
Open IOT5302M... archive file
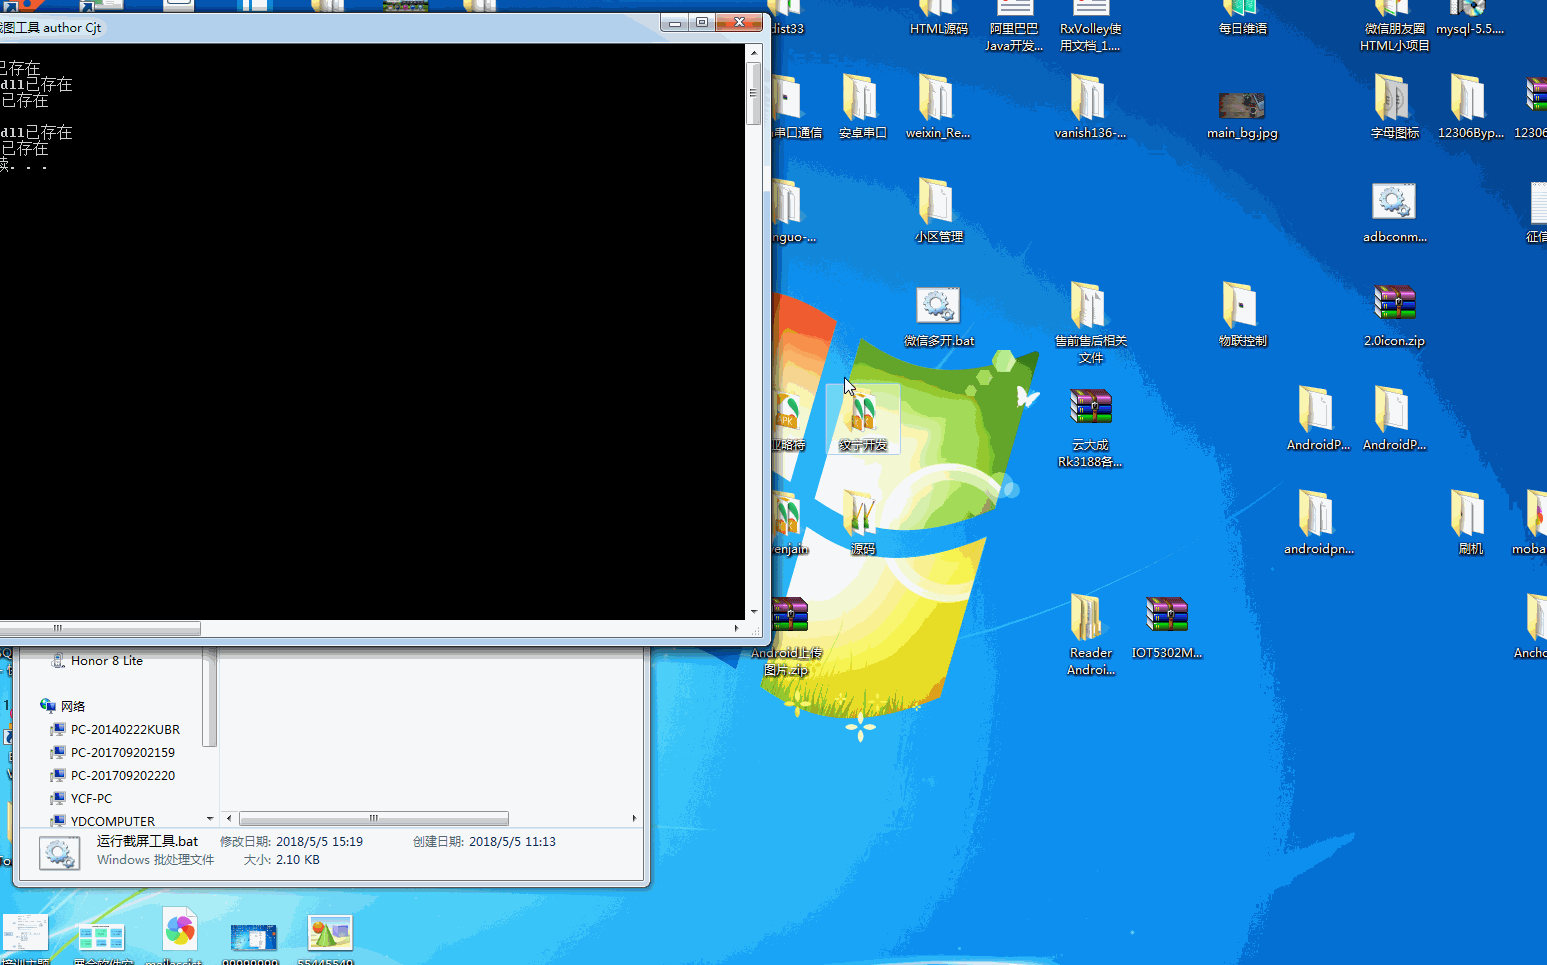tap(1165, 627)
